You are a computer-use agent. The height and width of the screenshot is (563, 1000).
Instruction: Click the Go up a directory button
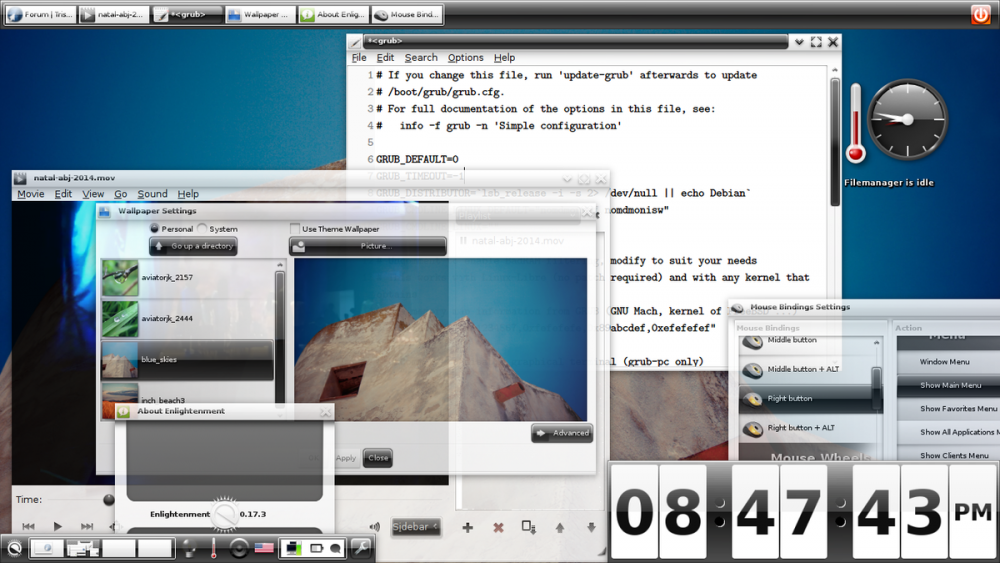tap(193, 246)
